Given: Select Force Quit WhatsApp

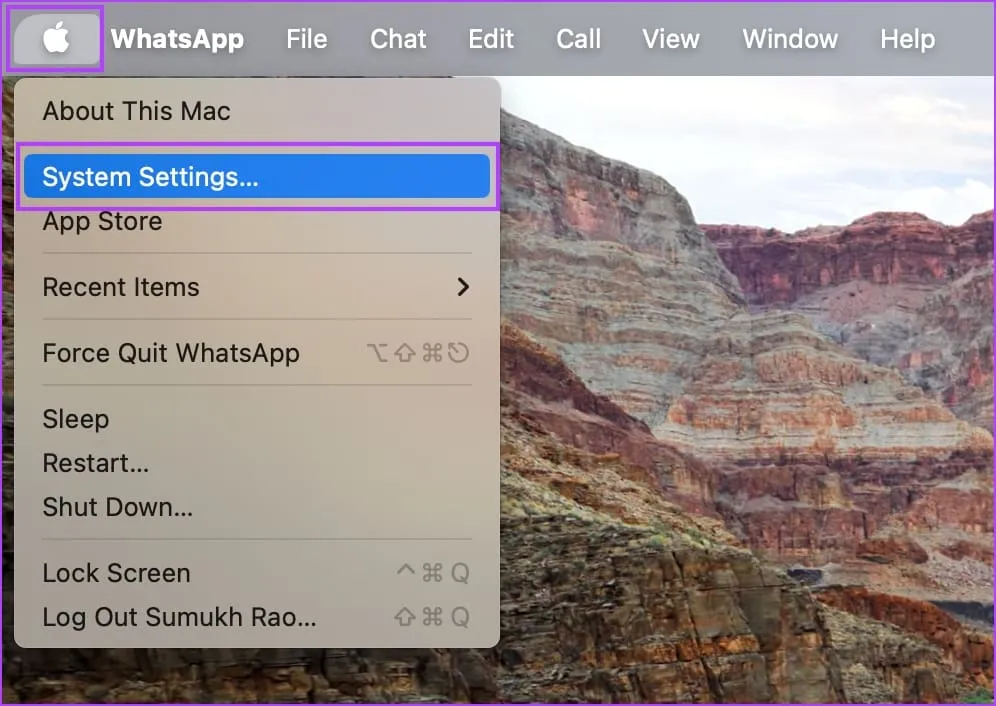Looking at the screenshot, I should click(171, 353).
